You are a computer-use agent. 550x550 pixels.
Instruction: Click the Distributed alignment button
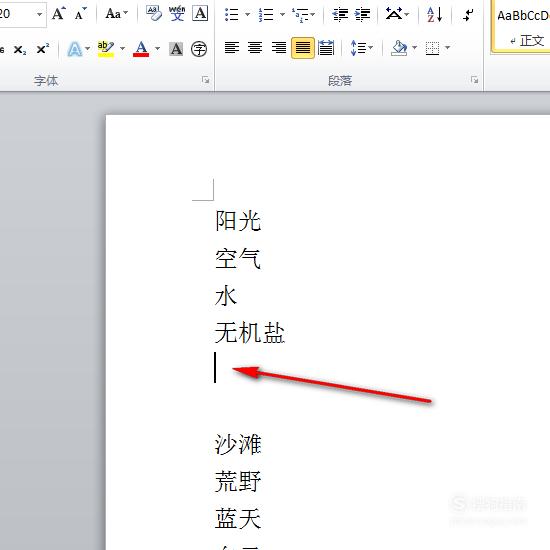[326, 47]
